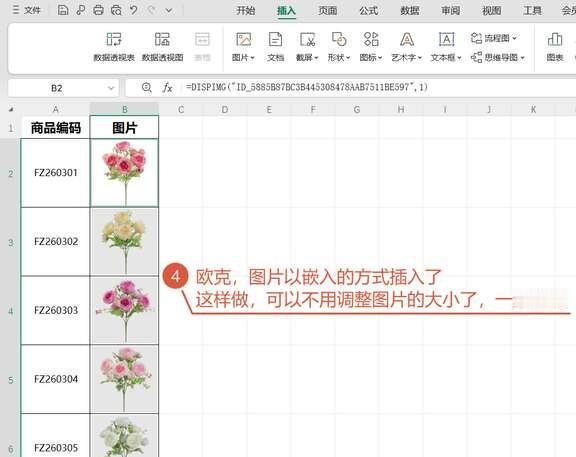Open the 工具 tab
576x457 pixels.
pyautogui.click(x=532, y=11)
